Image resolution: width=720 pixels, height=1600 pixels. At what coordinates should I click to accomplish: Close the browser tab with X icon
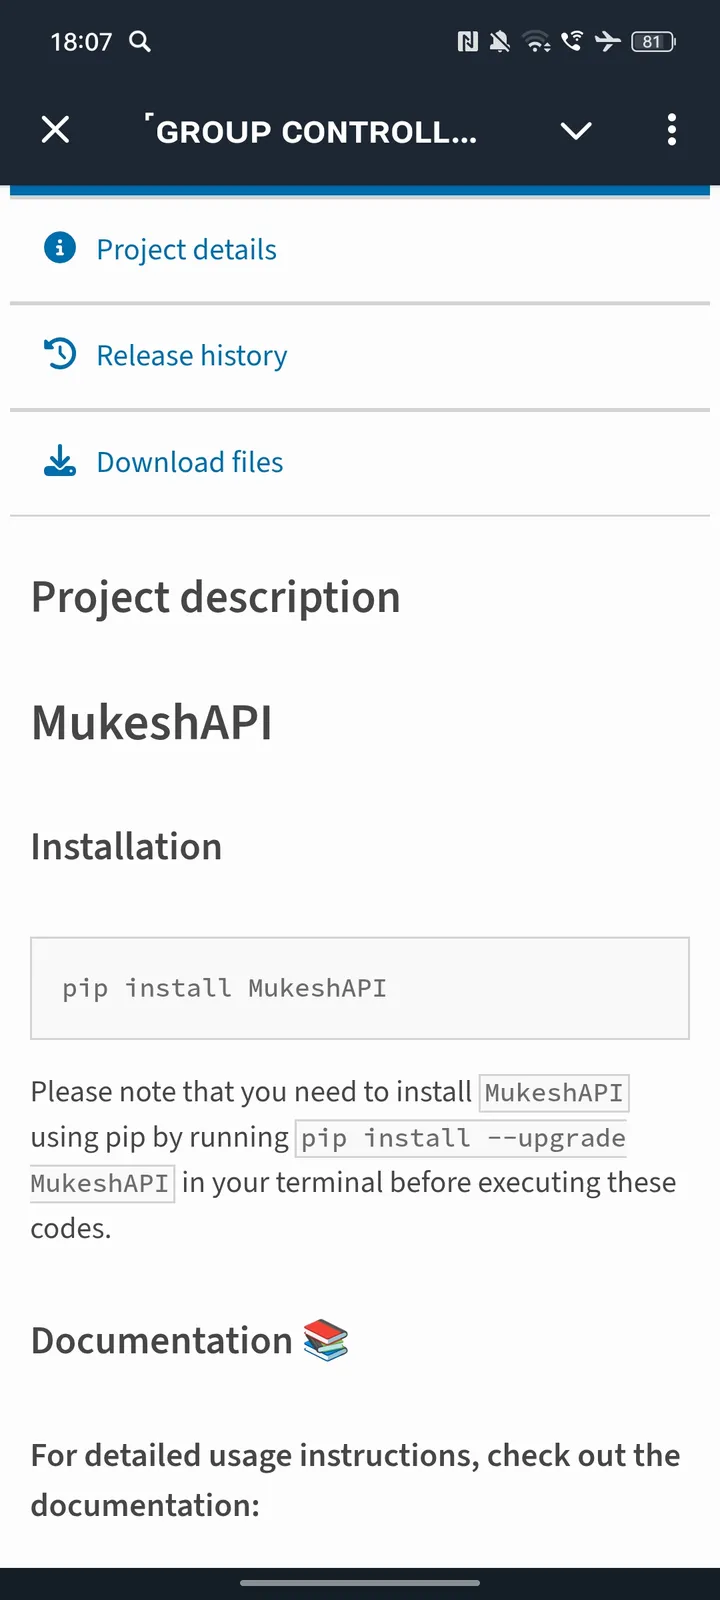click(x=56, y=130)
